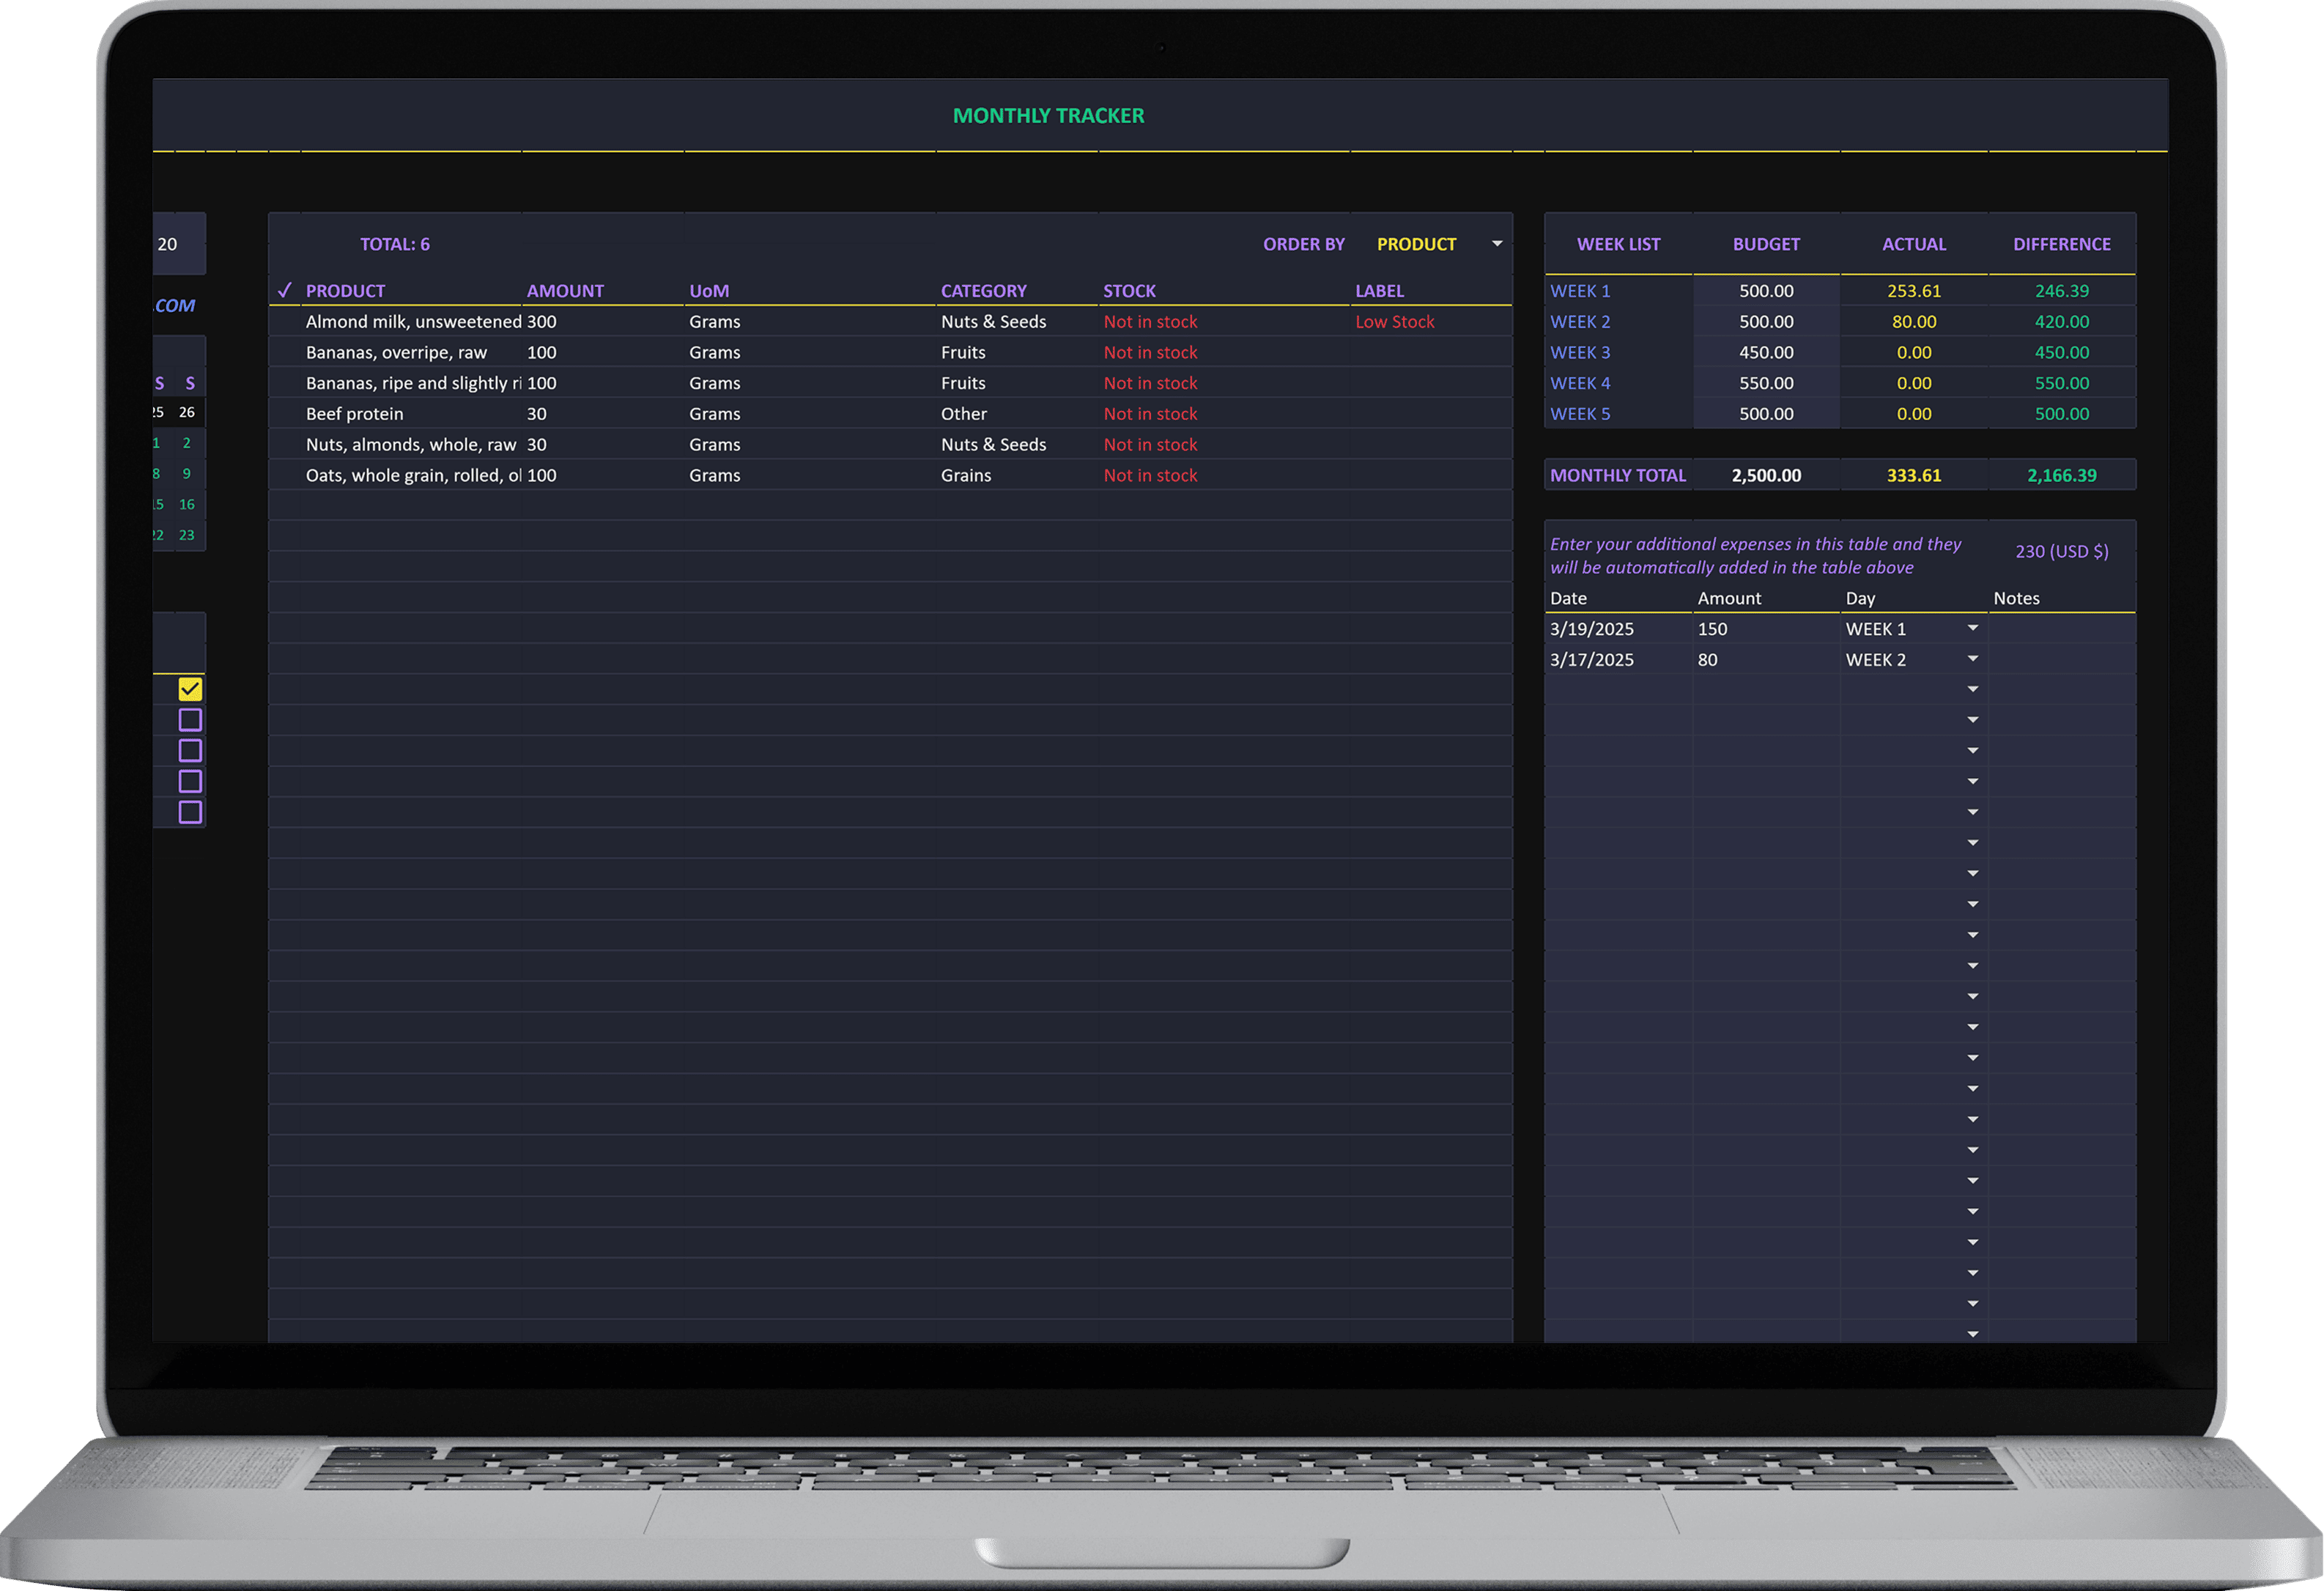Screen dimensions: 2324x1591
Task: Open the Day dropdown showing WEEK 1
Action: [x=1972, y=628]
